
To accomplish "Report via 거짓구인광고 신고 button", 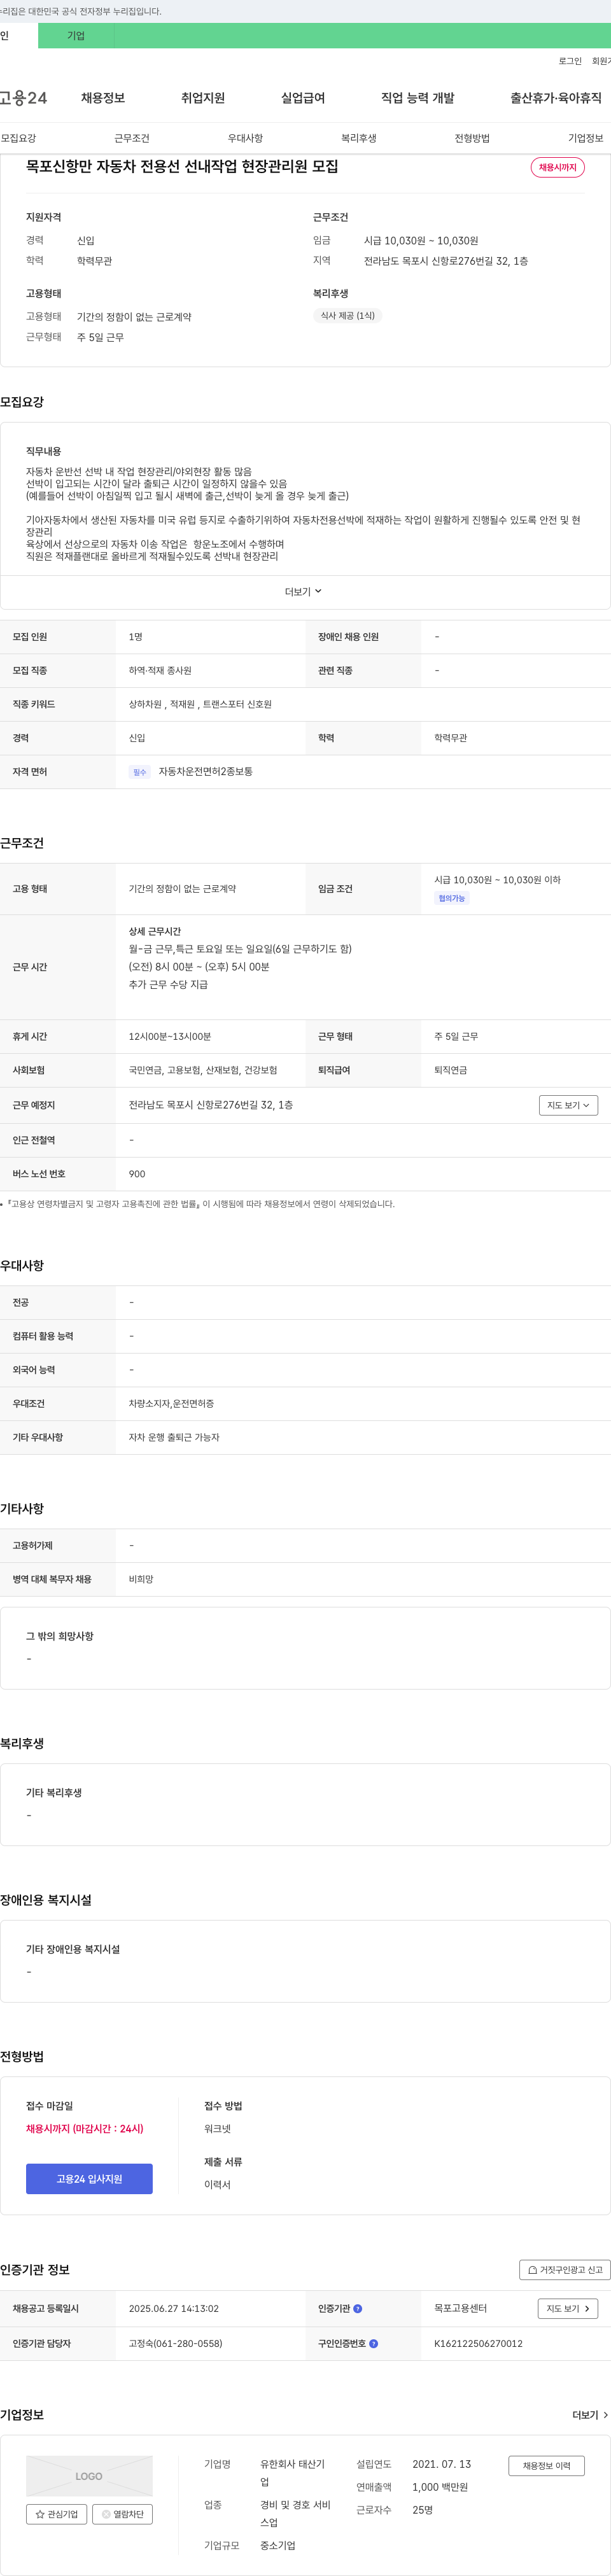I will (x=565, y=2270).
